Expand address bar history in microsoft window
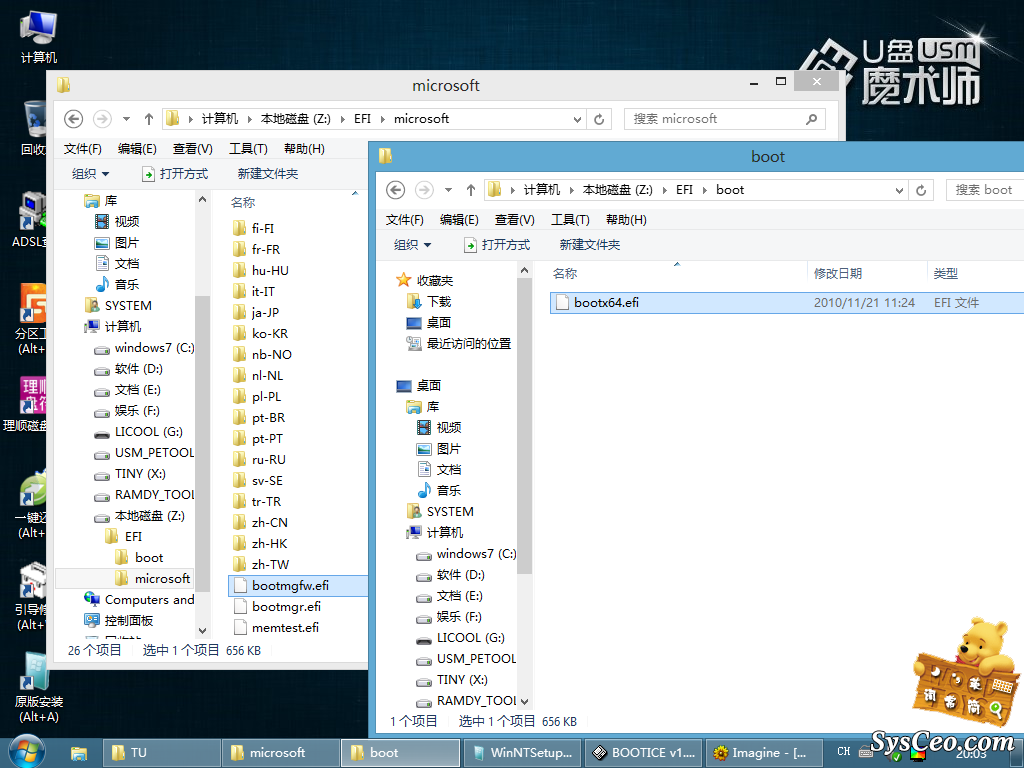 click(577, 119)
